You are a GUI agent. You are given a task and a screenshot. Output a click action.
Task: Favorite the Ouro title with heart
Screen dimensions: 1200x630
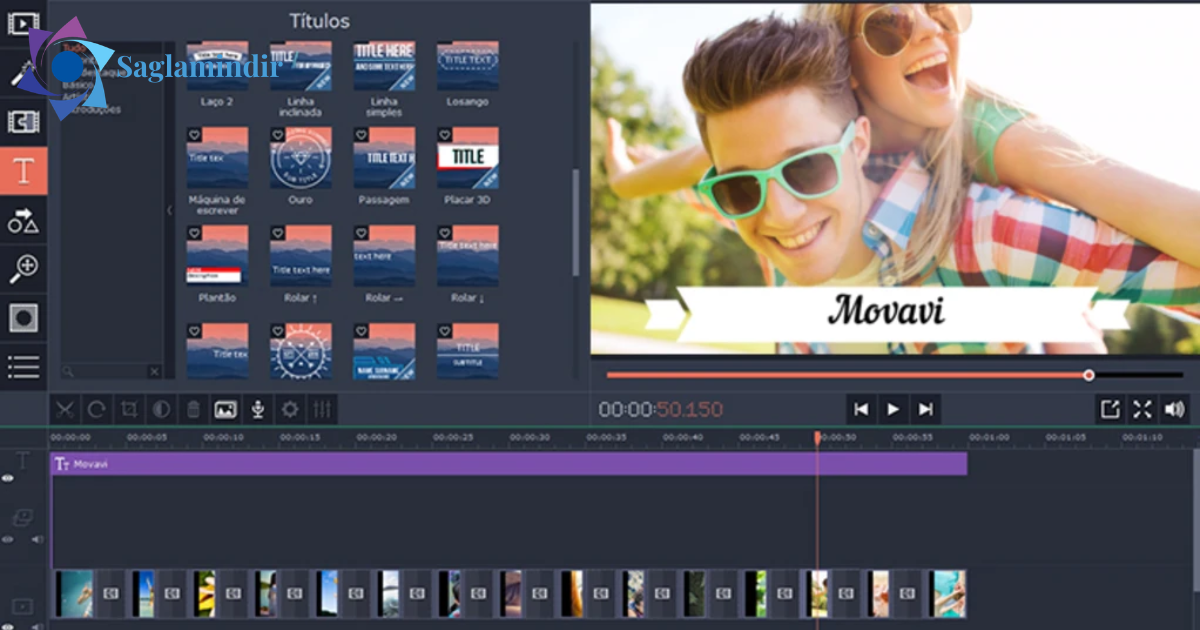(278, 134)
